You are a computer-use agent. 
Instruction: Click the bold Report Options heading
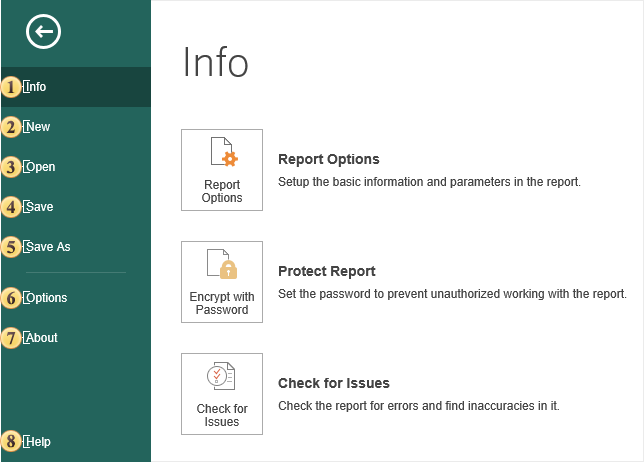pyautogui.click(x=328, y=159)
